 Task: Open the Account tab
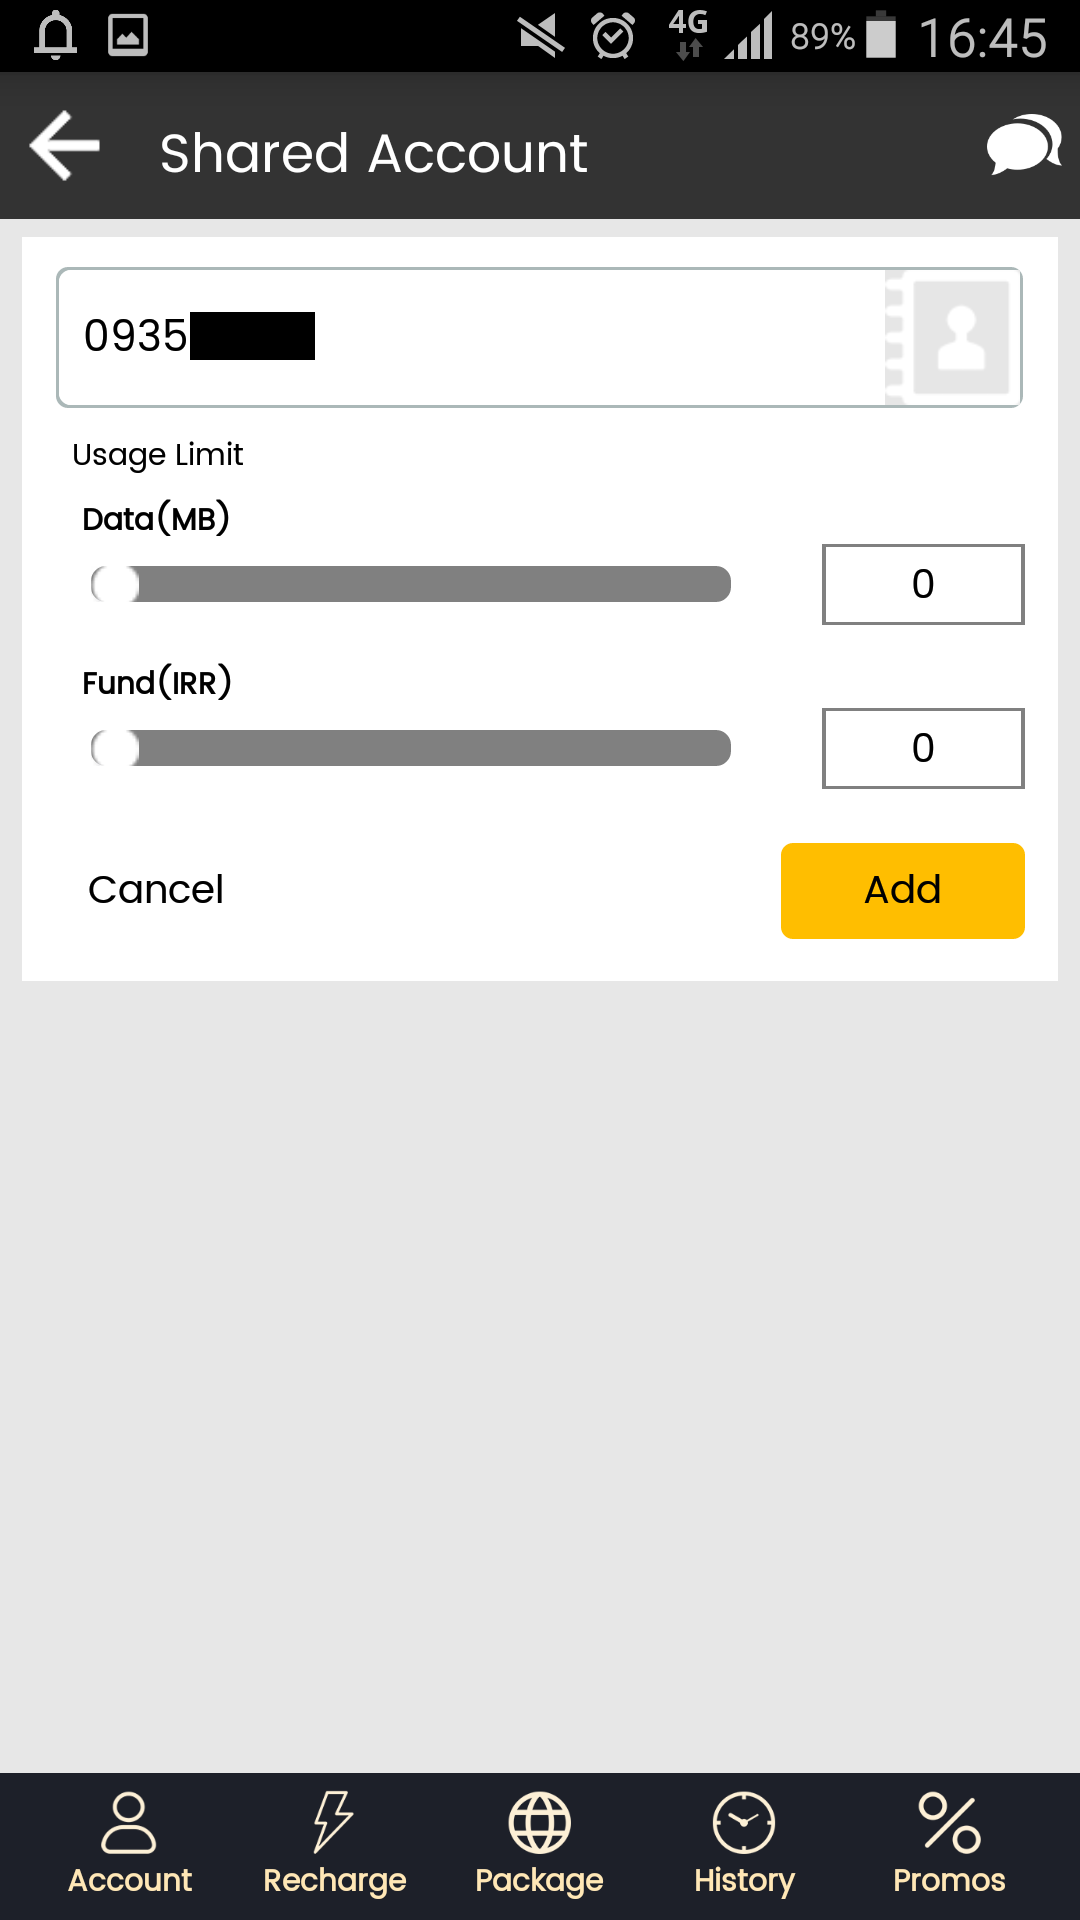click(x=130, y=1844)
